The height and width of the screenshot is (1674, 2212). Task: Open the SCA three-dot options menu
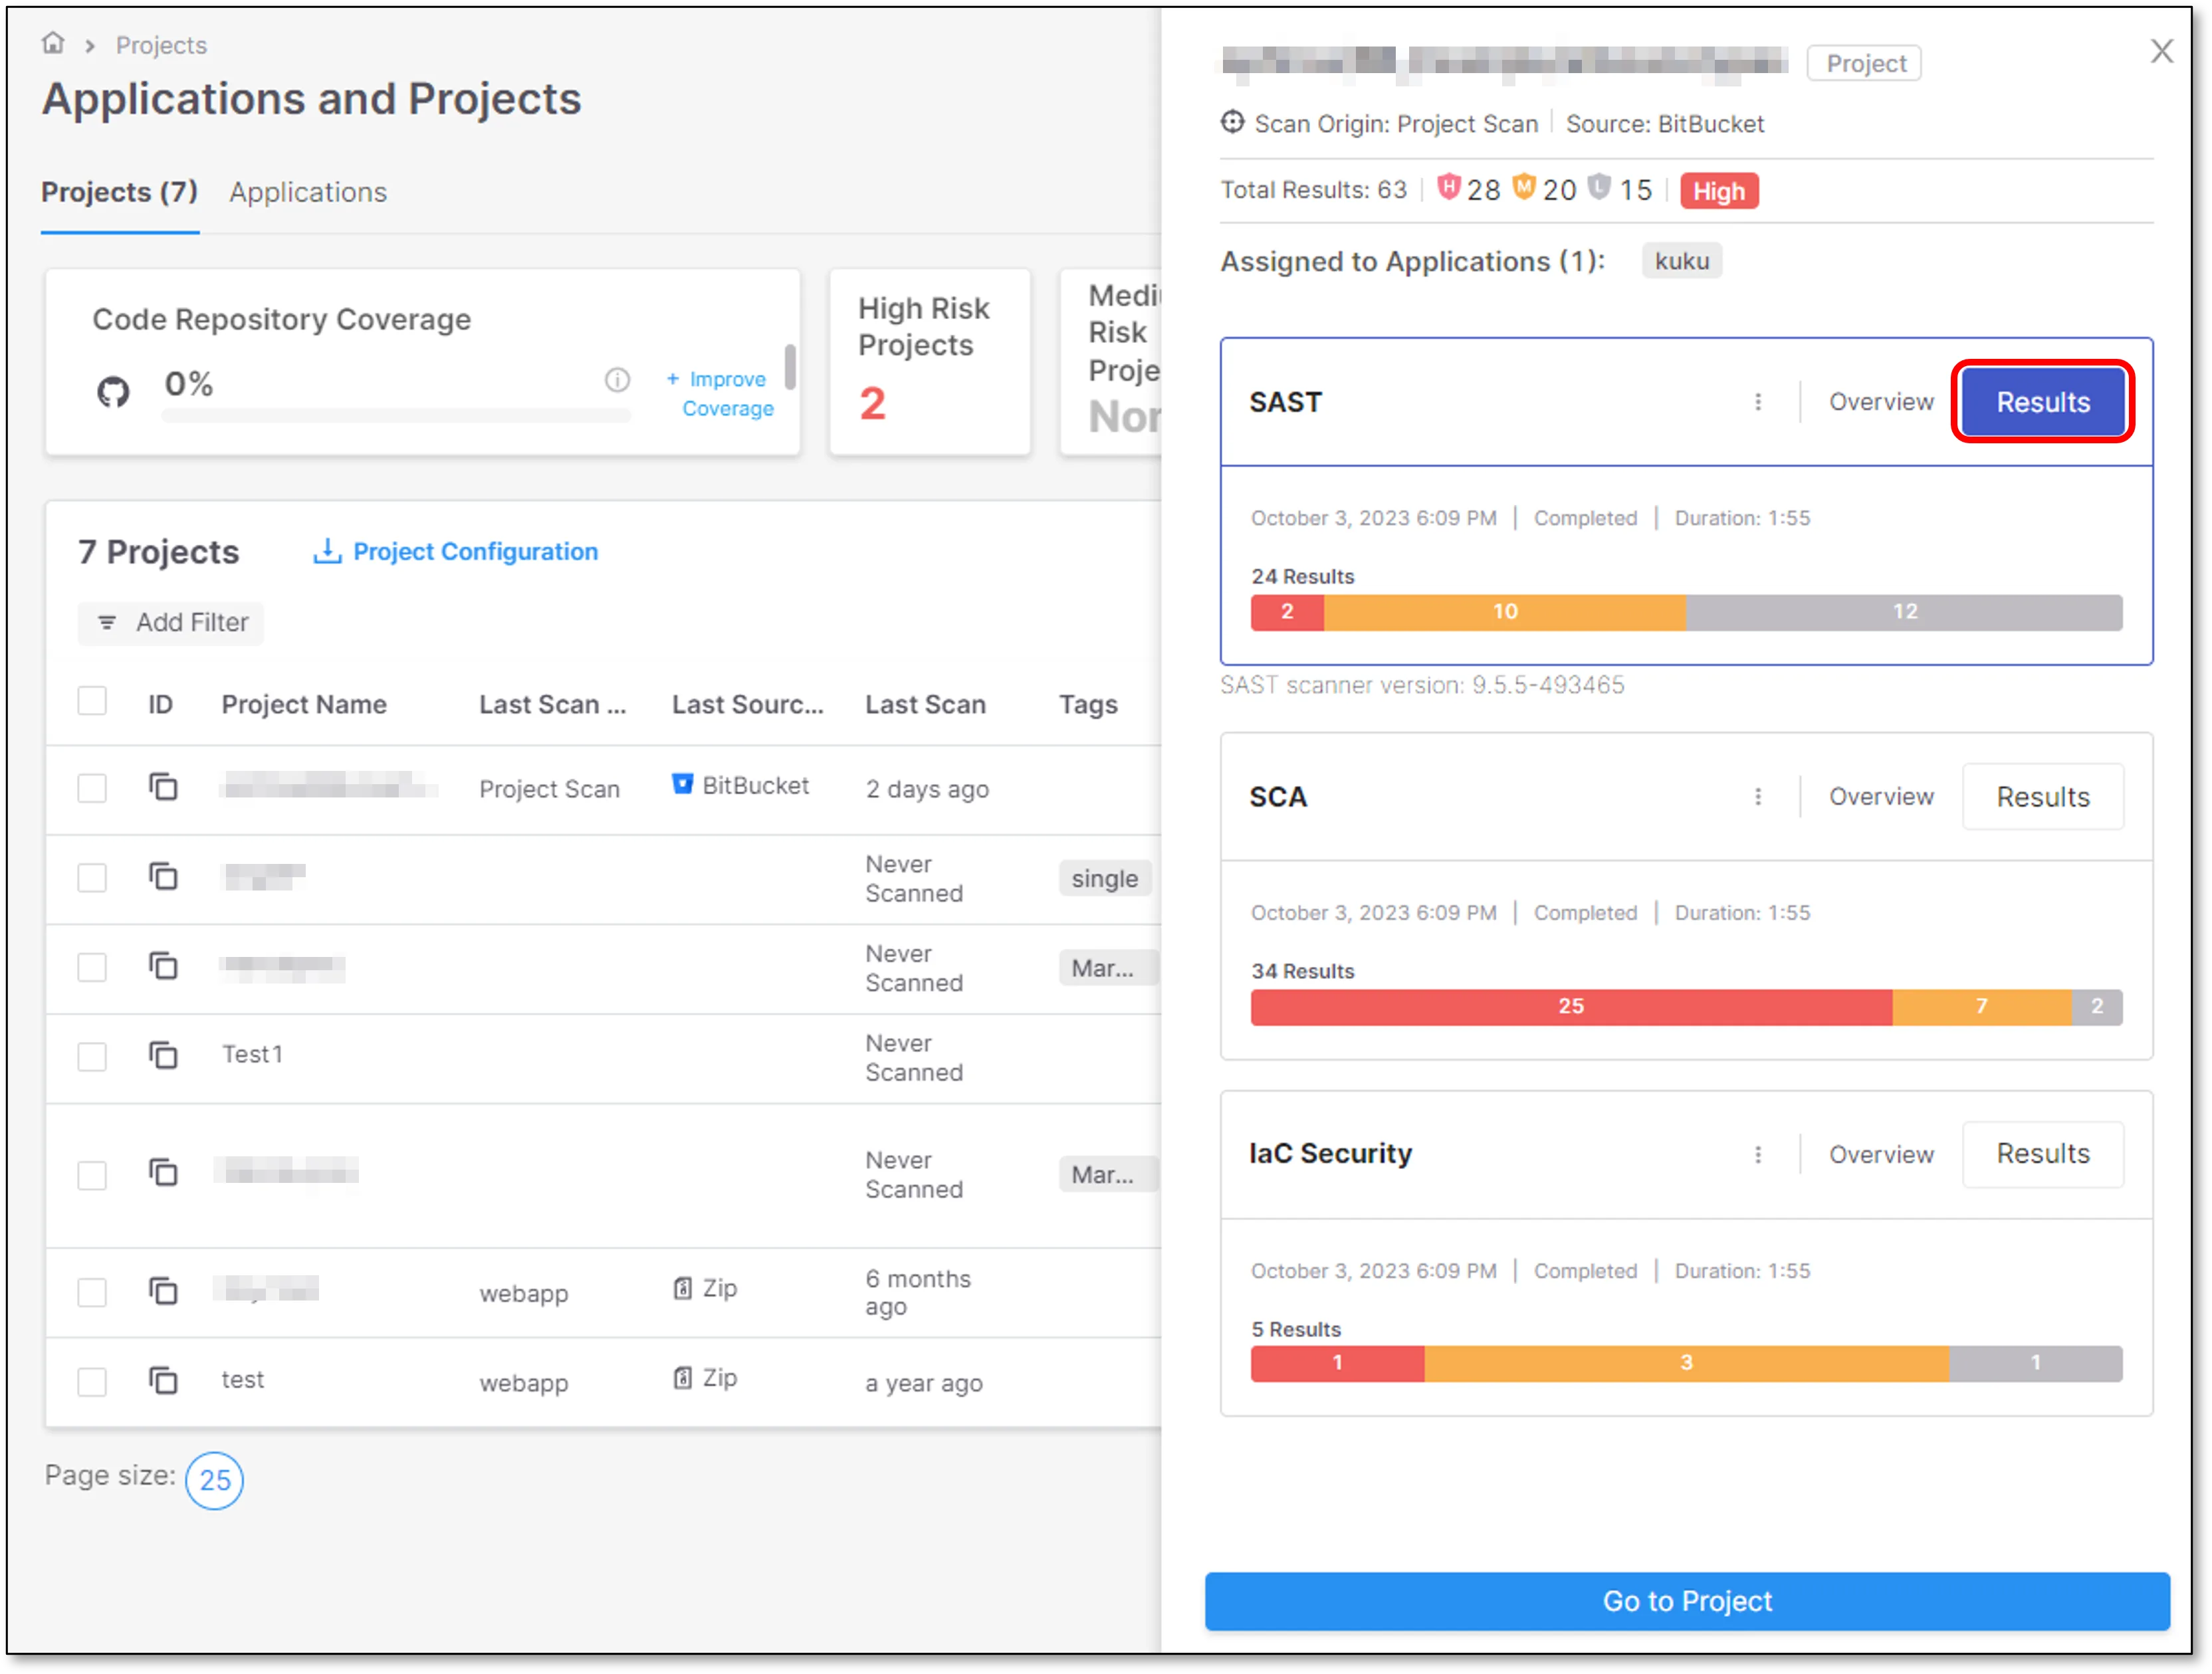1759,796
